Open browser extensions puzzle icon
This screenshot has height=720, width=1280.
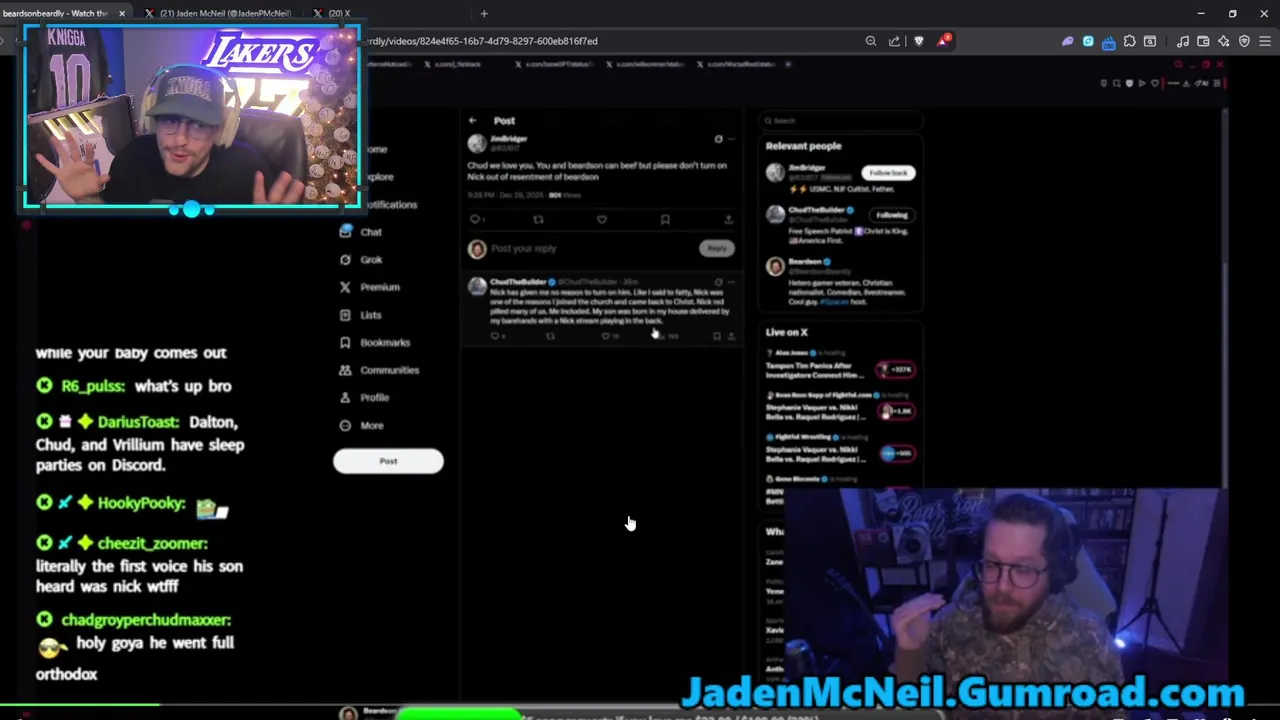(x=1129, y=41)
